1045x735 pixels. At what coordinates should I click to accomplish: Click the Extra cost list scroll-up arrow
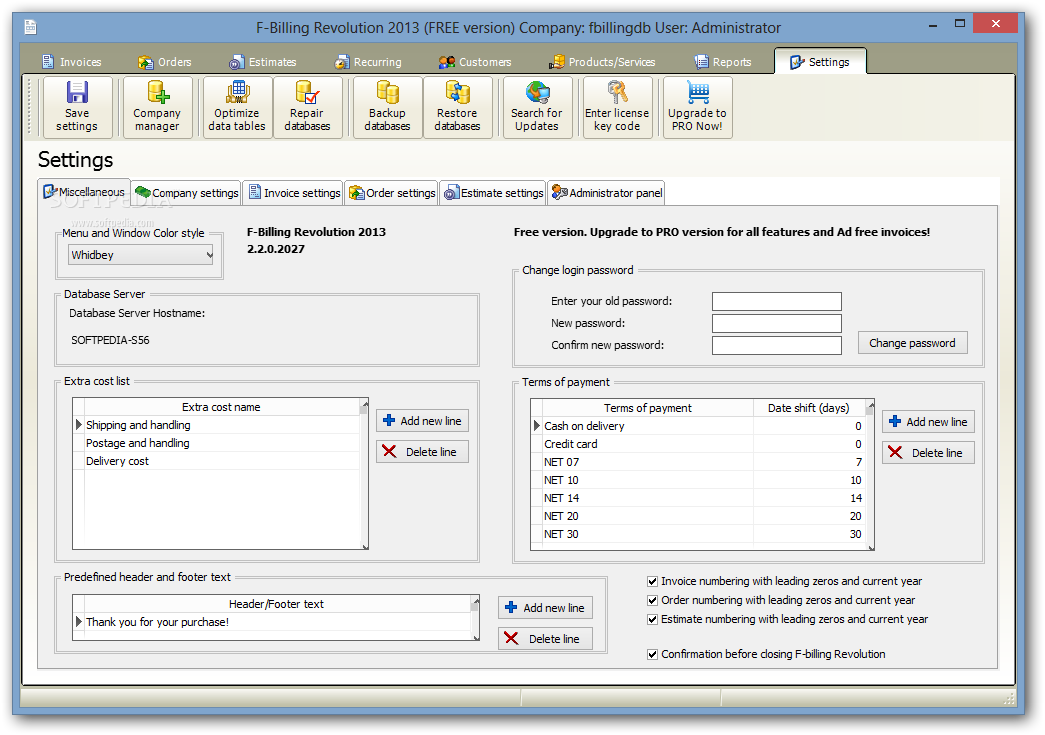point(364,404)
